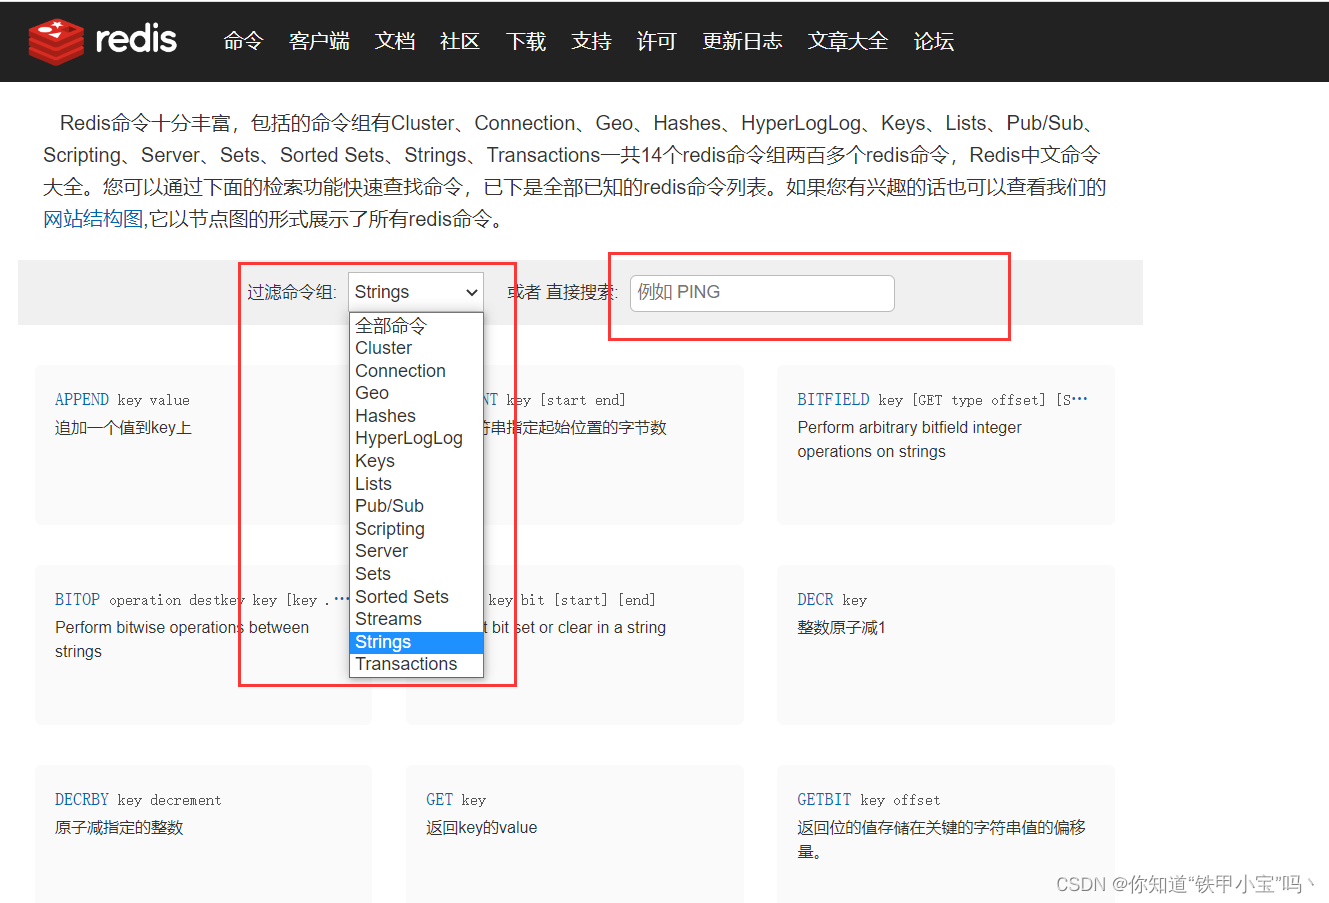Open the 社区 navigation item

click(460, 41)
